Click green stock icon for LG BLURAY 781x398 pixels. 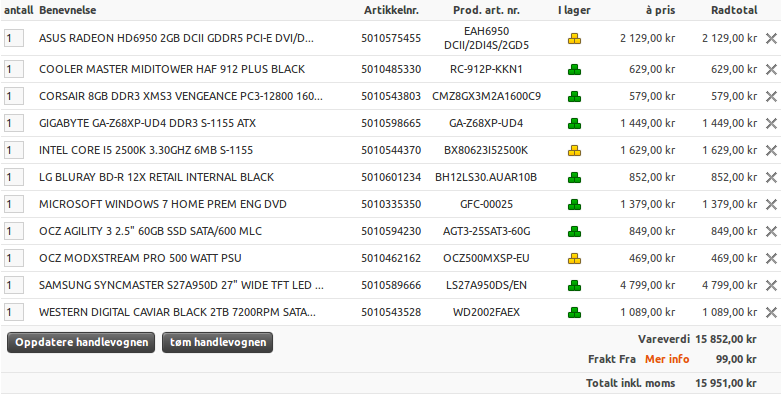(x=574, y=177)
